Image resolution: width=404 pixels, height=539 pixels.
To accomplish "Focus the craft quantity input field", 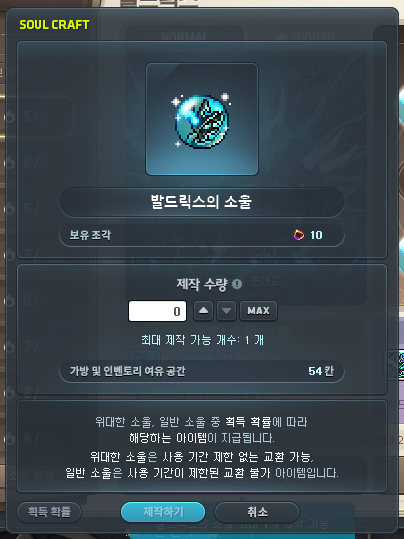I will [x=157, y=311].
